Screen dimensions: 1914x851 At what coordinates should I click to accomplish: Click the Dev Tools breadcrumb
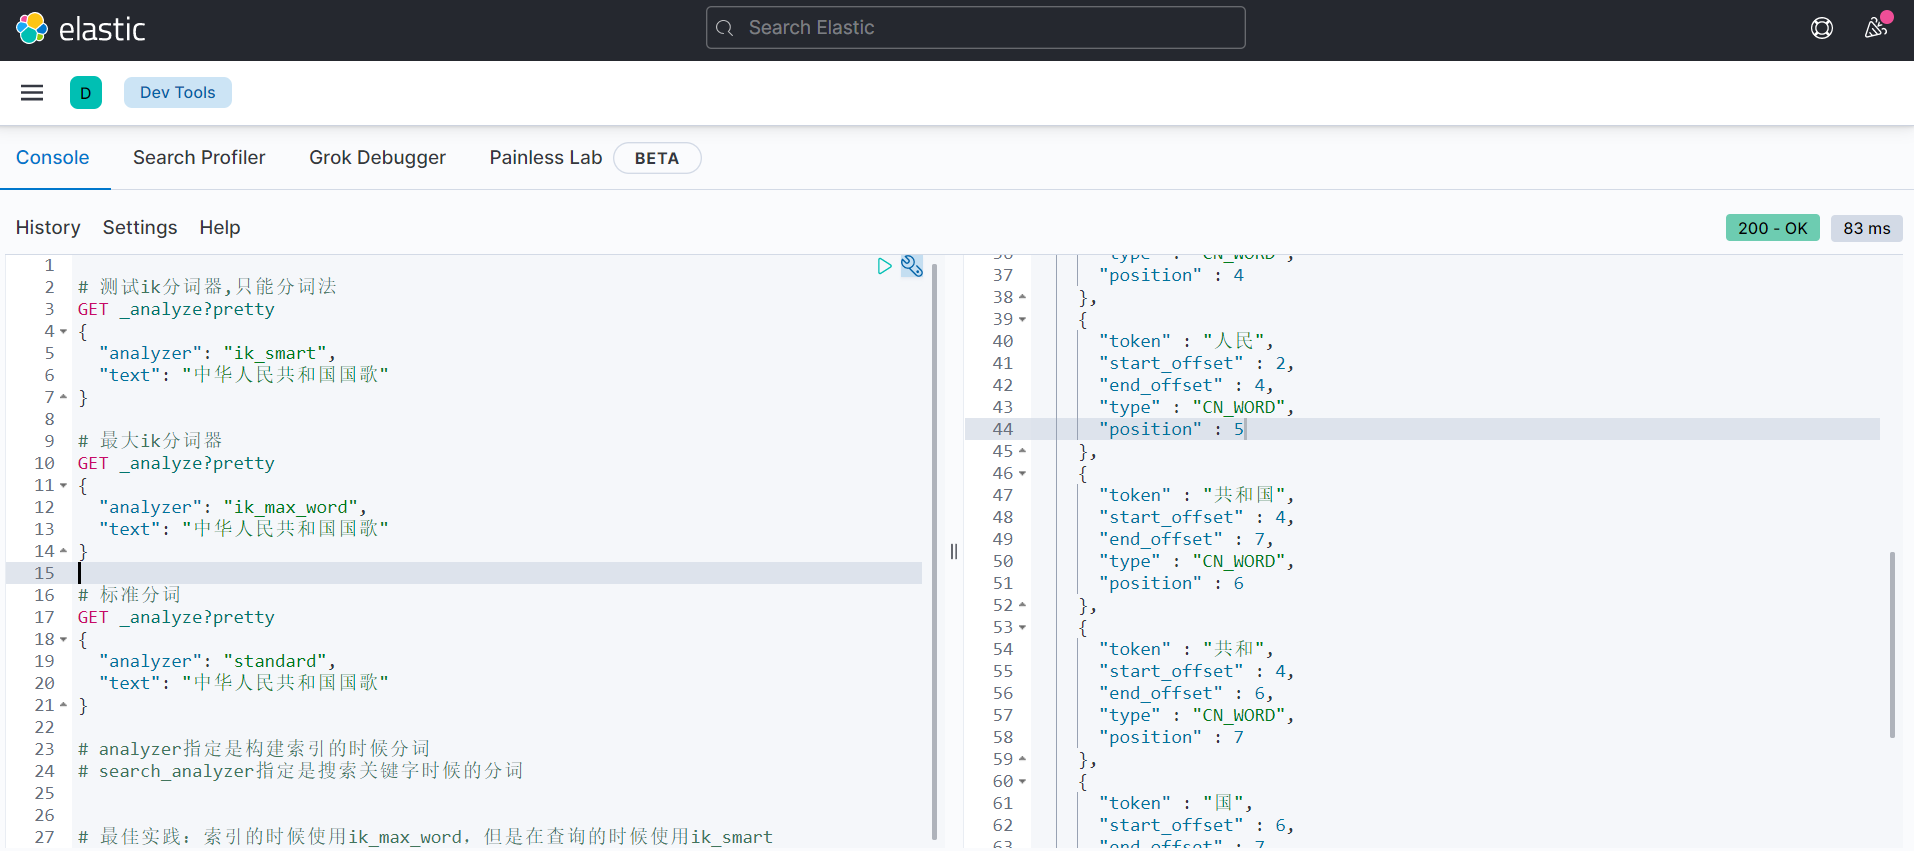(x=178, y=92)
